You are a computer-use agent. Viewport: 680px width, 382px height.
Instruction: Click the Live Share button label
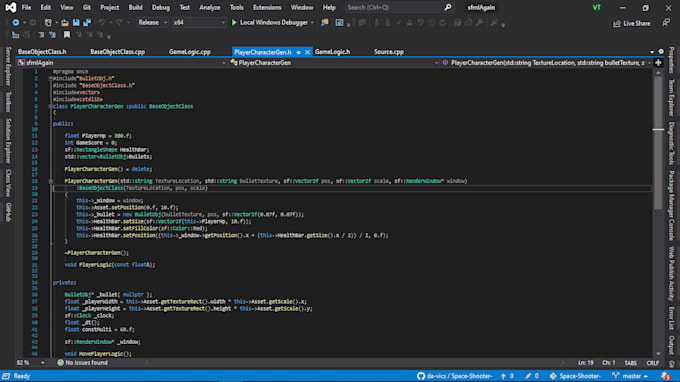tap(637, 23)
